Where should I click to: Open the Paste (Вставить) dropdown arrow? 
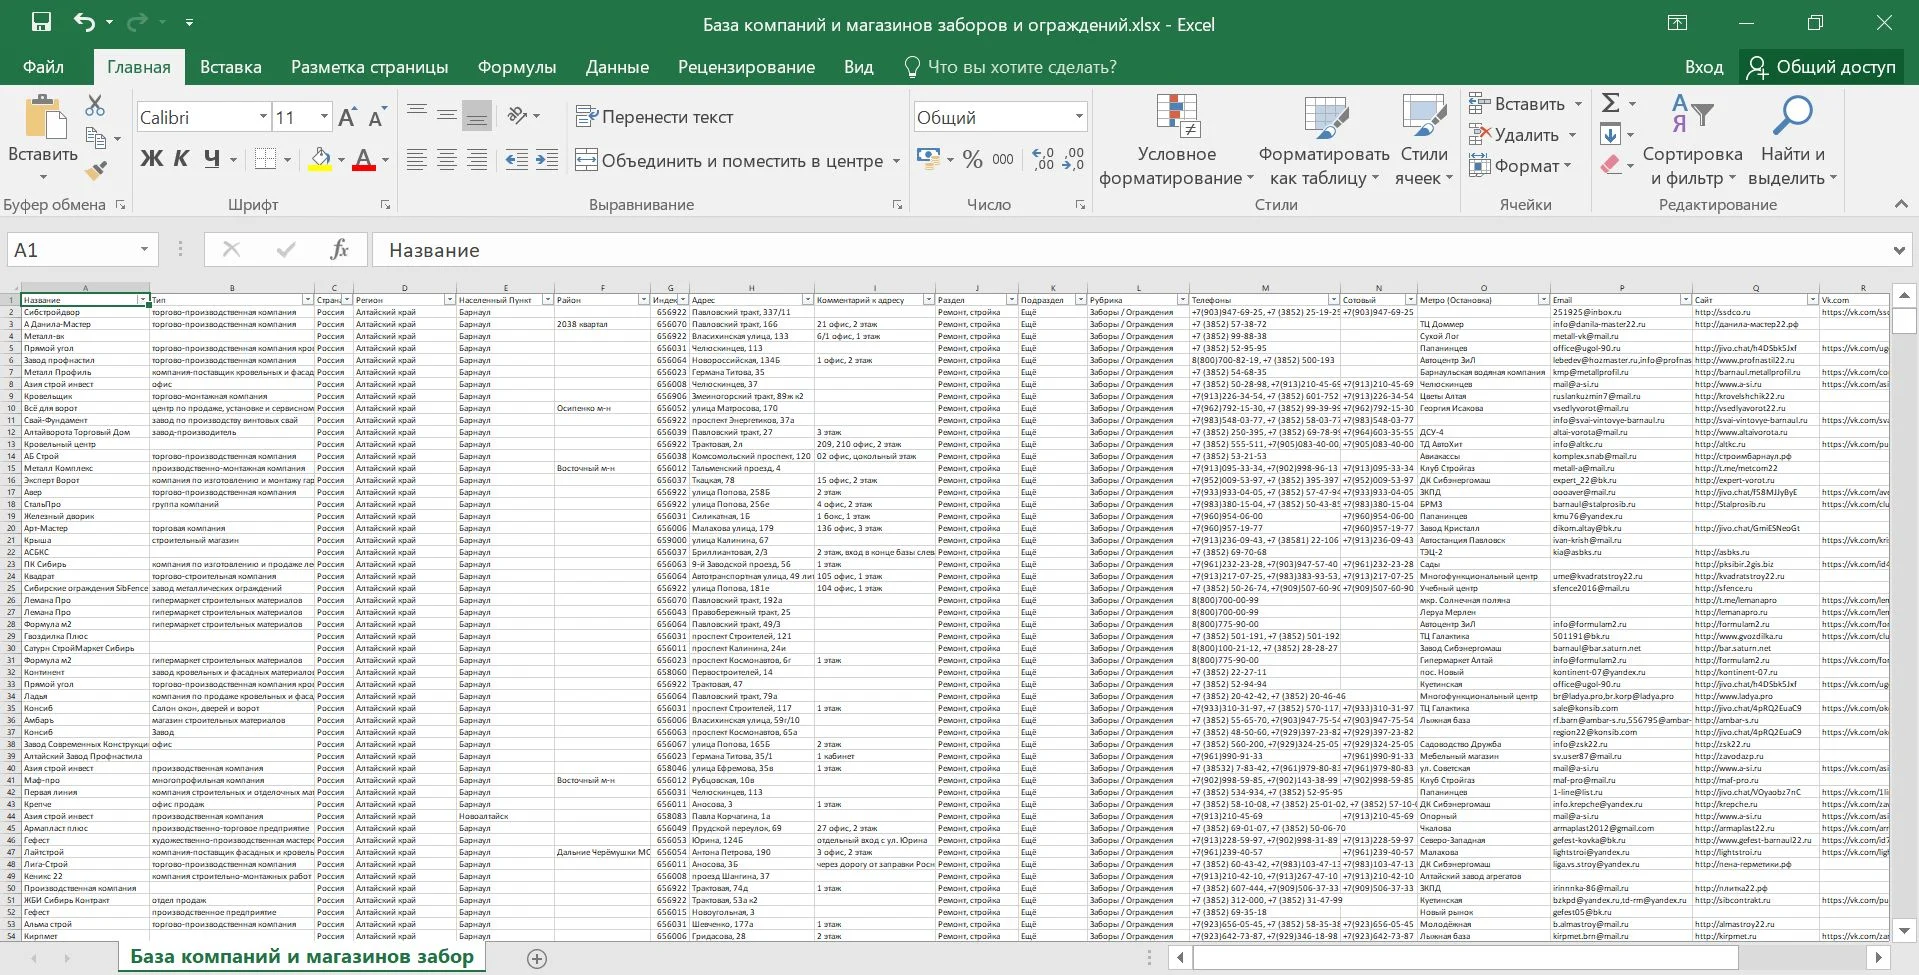(x=43, y=177)
